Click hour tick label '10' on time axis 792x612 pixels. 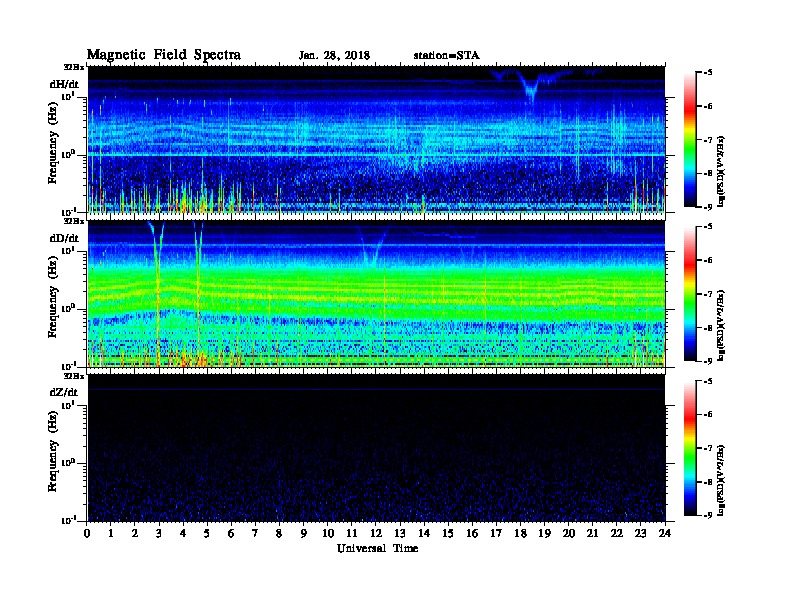(328, 533)
